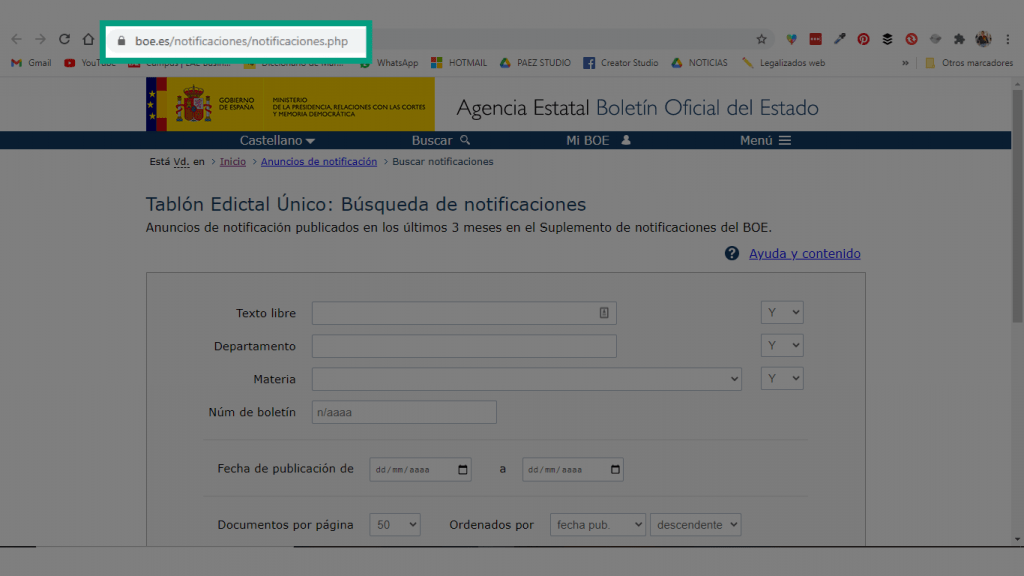Open Chrome three-dot menu
The height and width of the screenshot is (576, 1024).
[x=1008, y=39]
